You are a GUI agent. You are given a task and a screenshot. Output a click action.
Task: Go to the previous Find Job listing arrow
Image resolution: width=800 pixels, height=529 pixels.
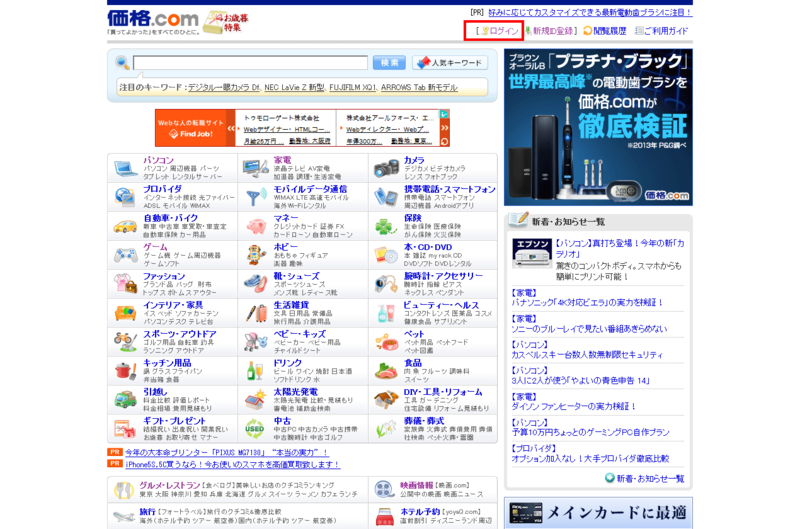[x=231, y=128]
